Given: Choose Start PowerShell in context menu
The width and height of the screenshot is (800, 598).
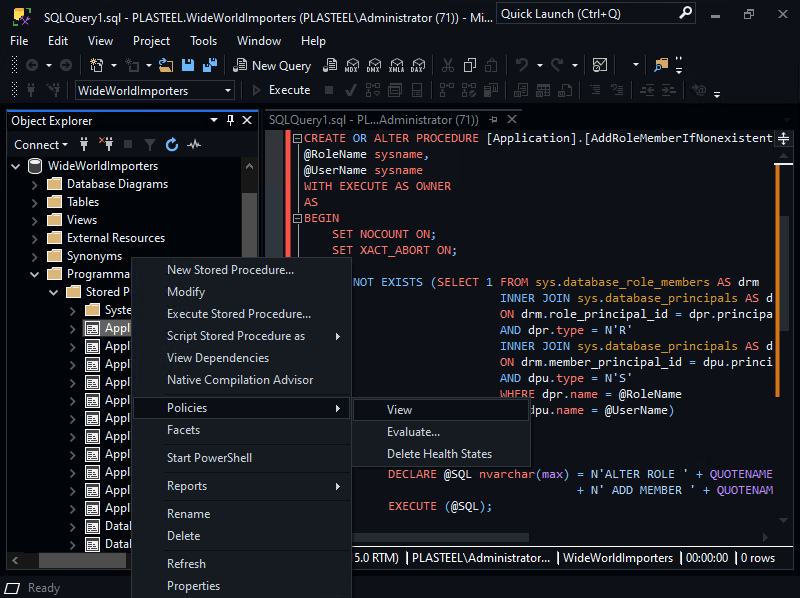Looking at the screenshot, I should coord(242,458).
